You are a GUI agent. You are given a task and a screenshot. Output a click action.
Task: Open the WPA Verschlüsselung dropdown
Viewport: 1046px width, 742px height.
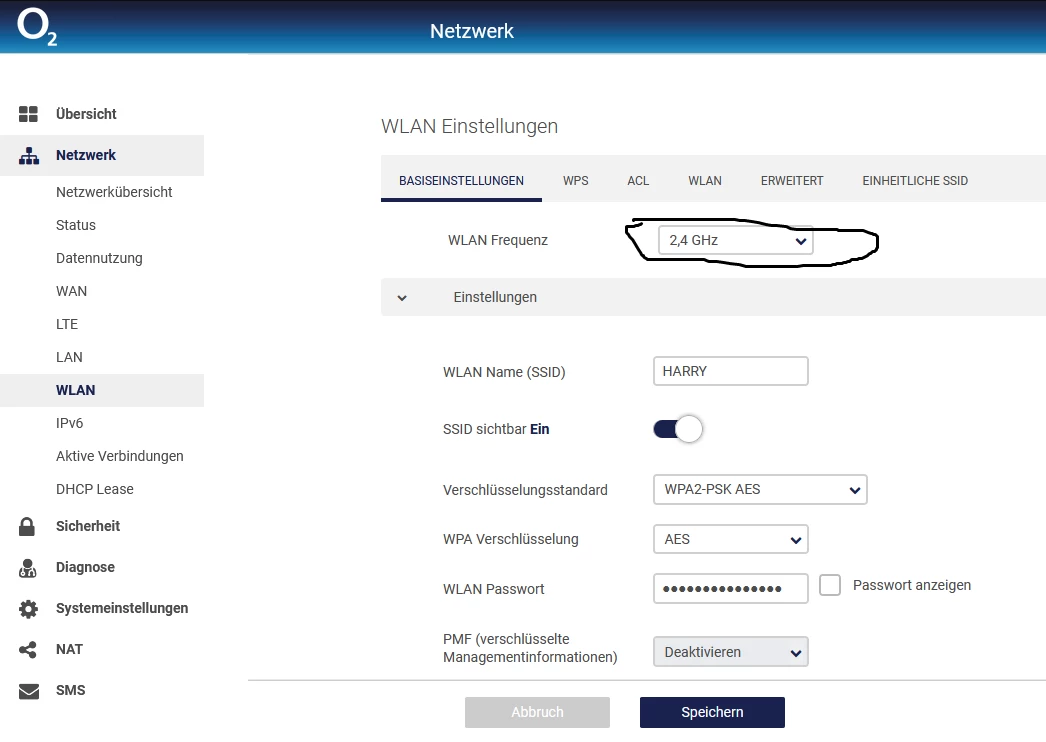(730, 539)
